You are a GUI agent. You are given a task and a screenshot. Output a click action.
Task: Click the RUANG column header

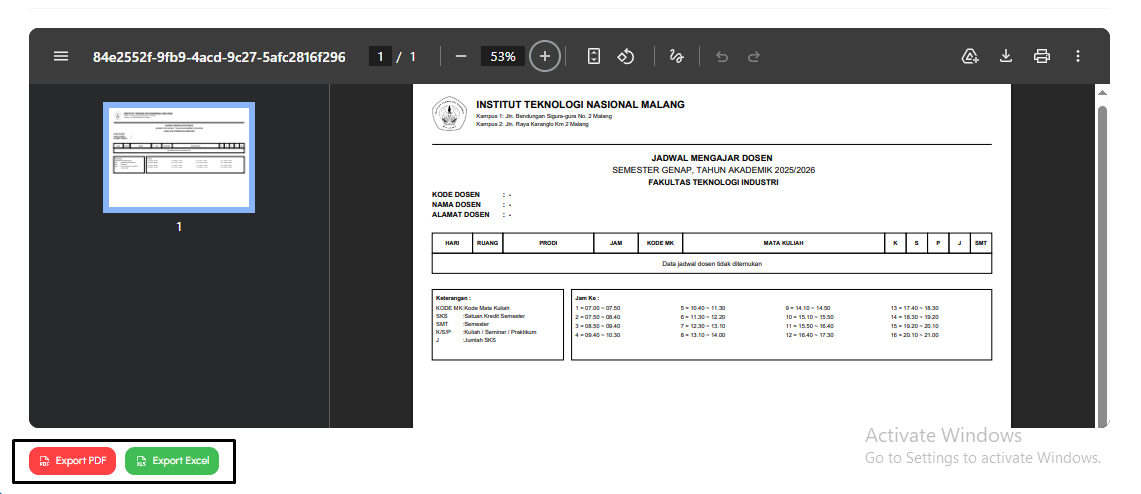488,243
